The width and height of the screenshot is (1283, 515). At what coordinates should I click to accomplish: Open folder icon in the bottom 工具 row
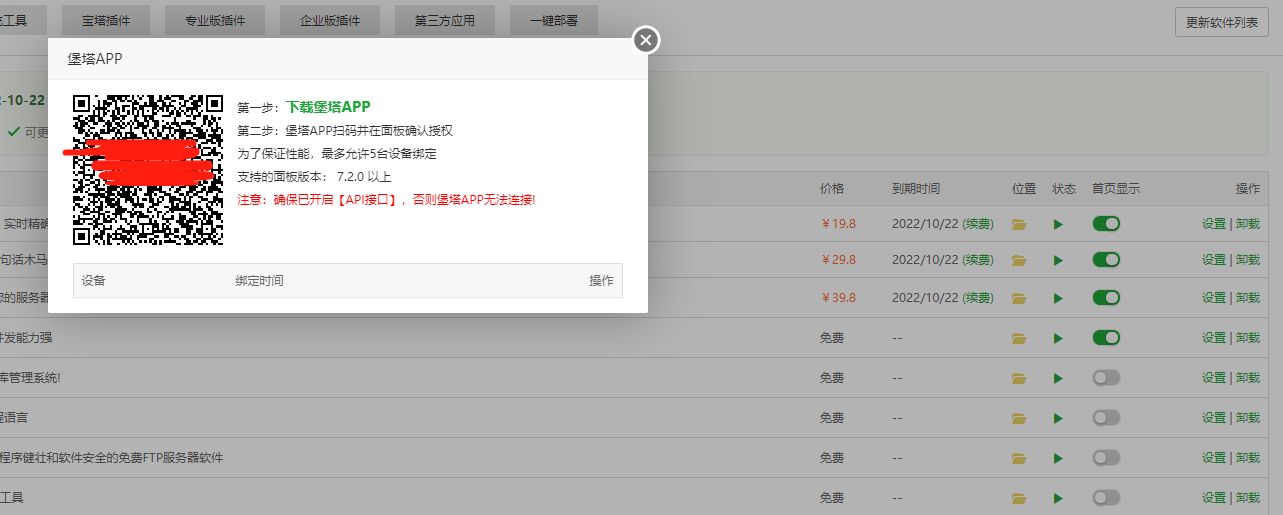coord(1019,498)
